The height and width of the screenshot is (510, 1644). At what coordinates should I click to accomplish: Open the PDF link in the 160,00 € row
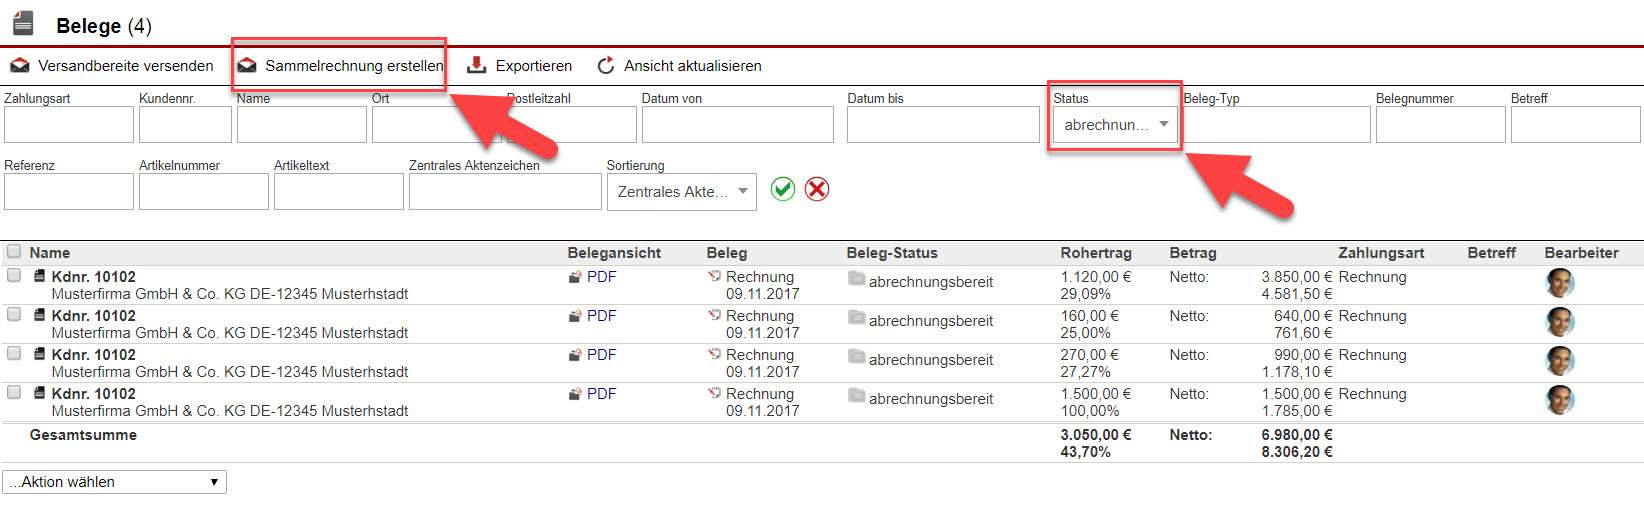click(601, 316)
